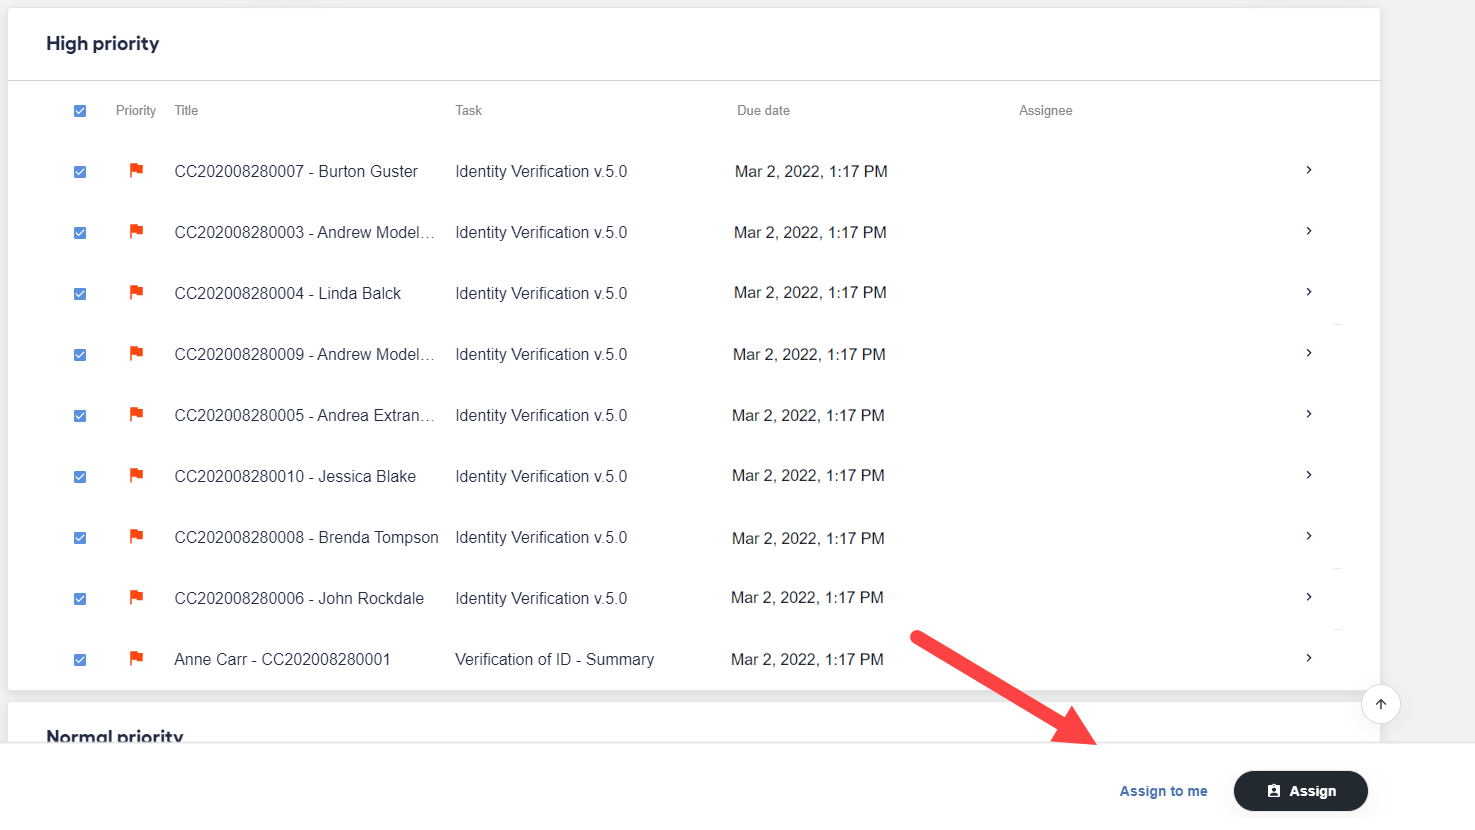Expand the Andrea Extran row chevron

tap(1309, 414)
